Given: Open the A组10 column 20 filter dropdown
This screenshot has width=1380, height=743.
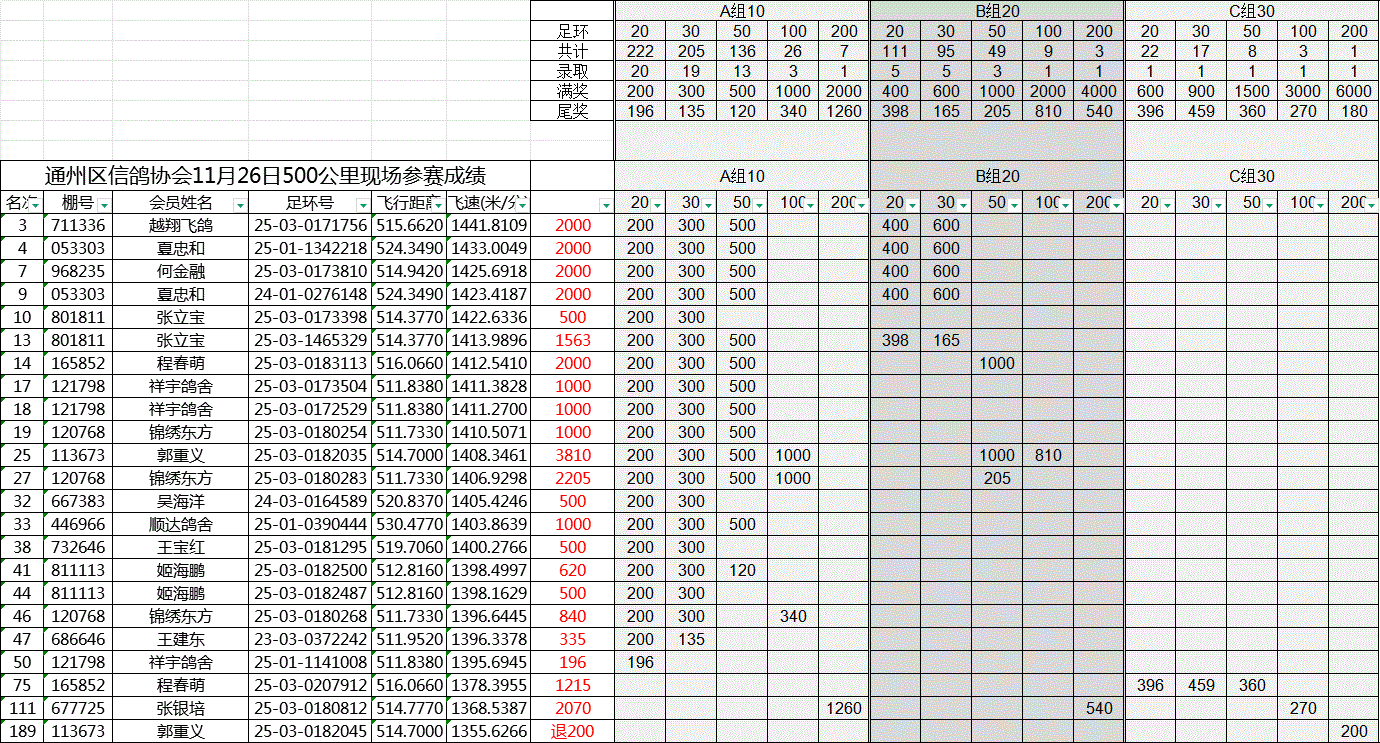Looking at the screenshot, I should click(x=657, y=204).
